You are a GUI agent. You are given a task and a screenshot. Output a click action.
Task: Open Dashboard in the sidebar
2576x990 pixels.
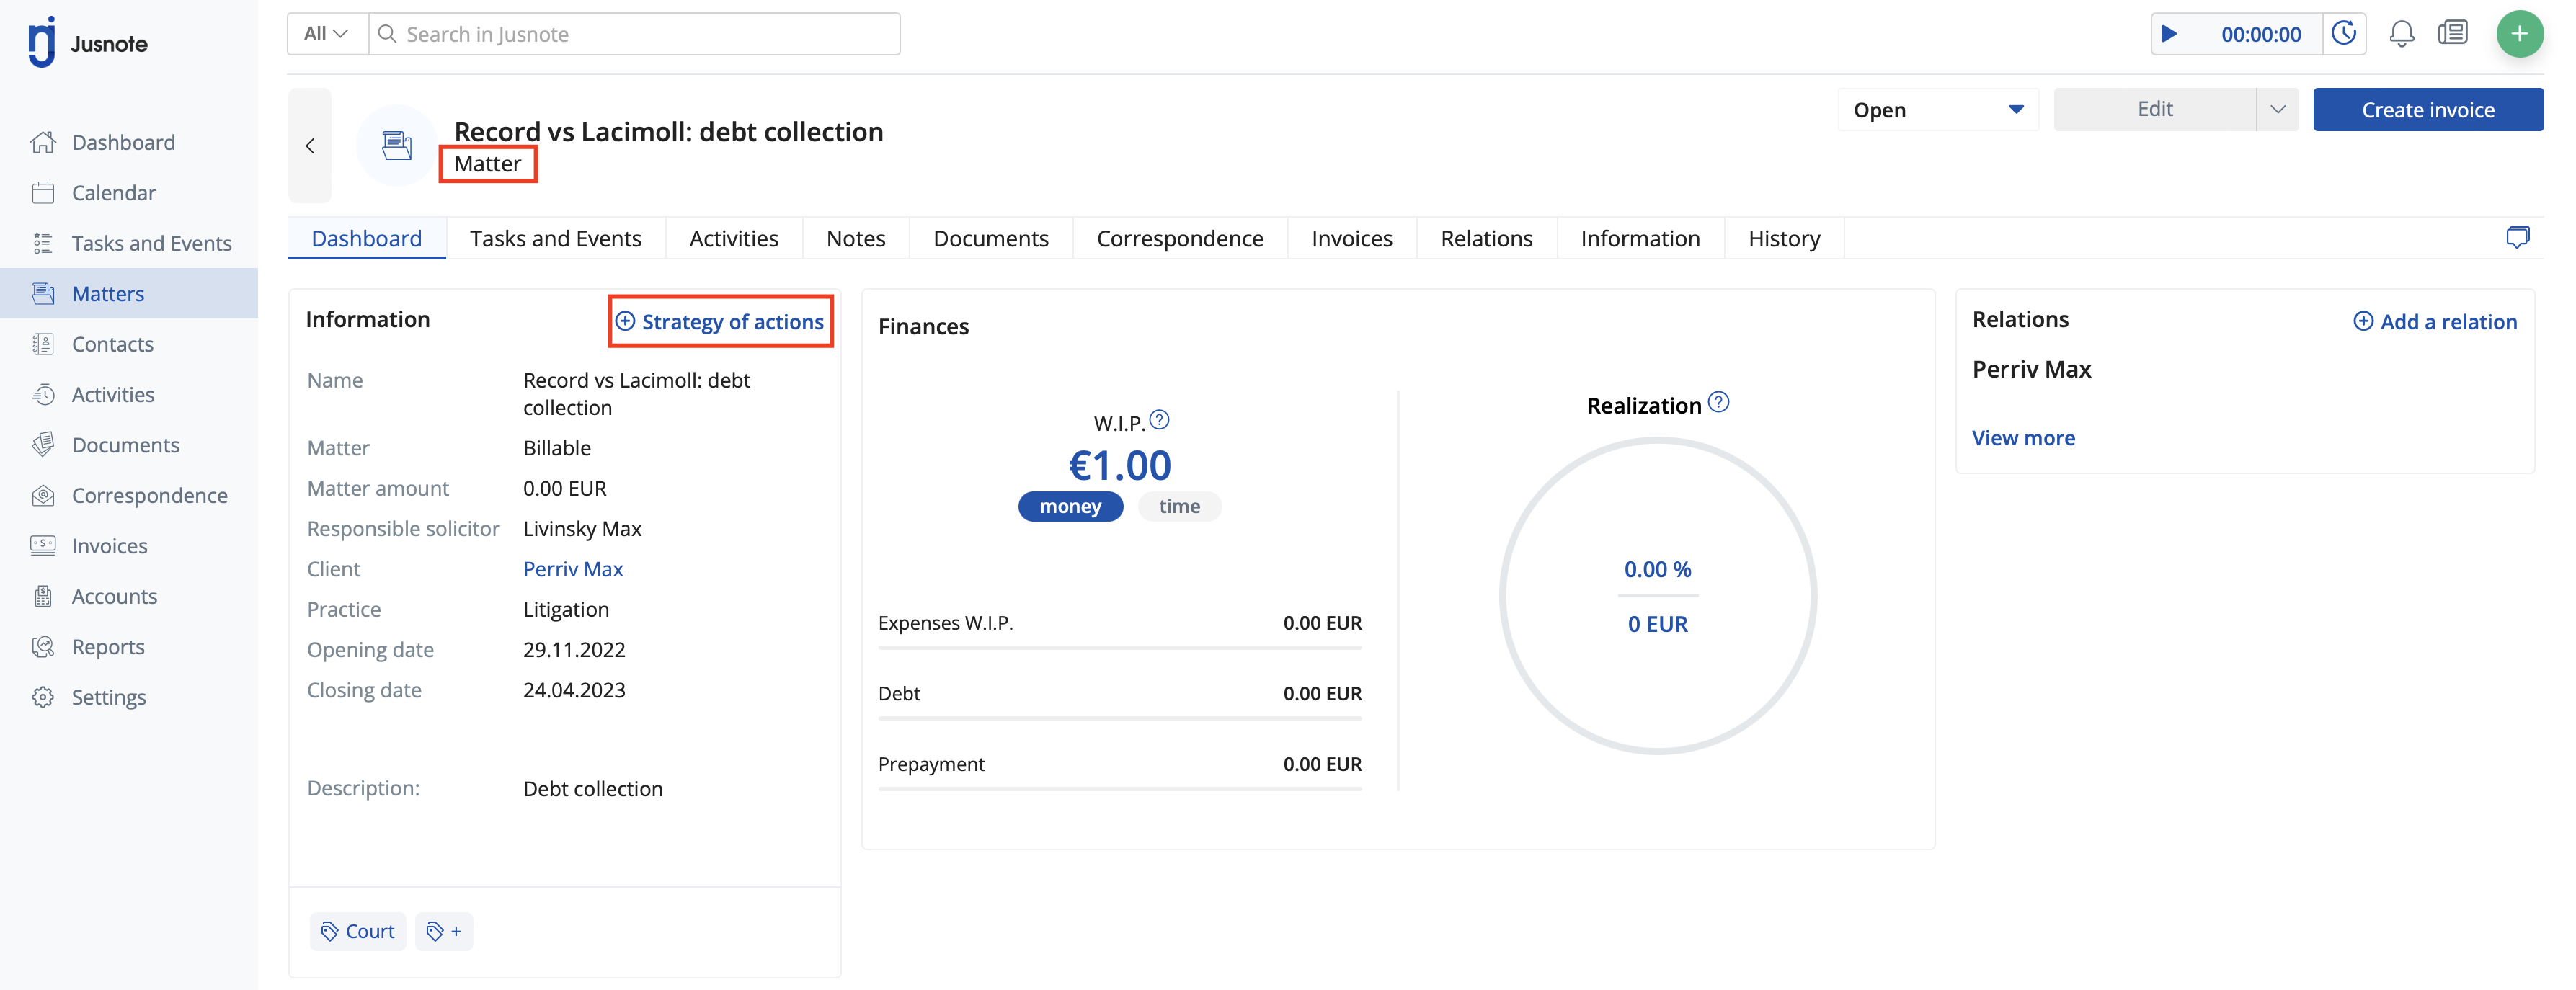coord(128,142)
